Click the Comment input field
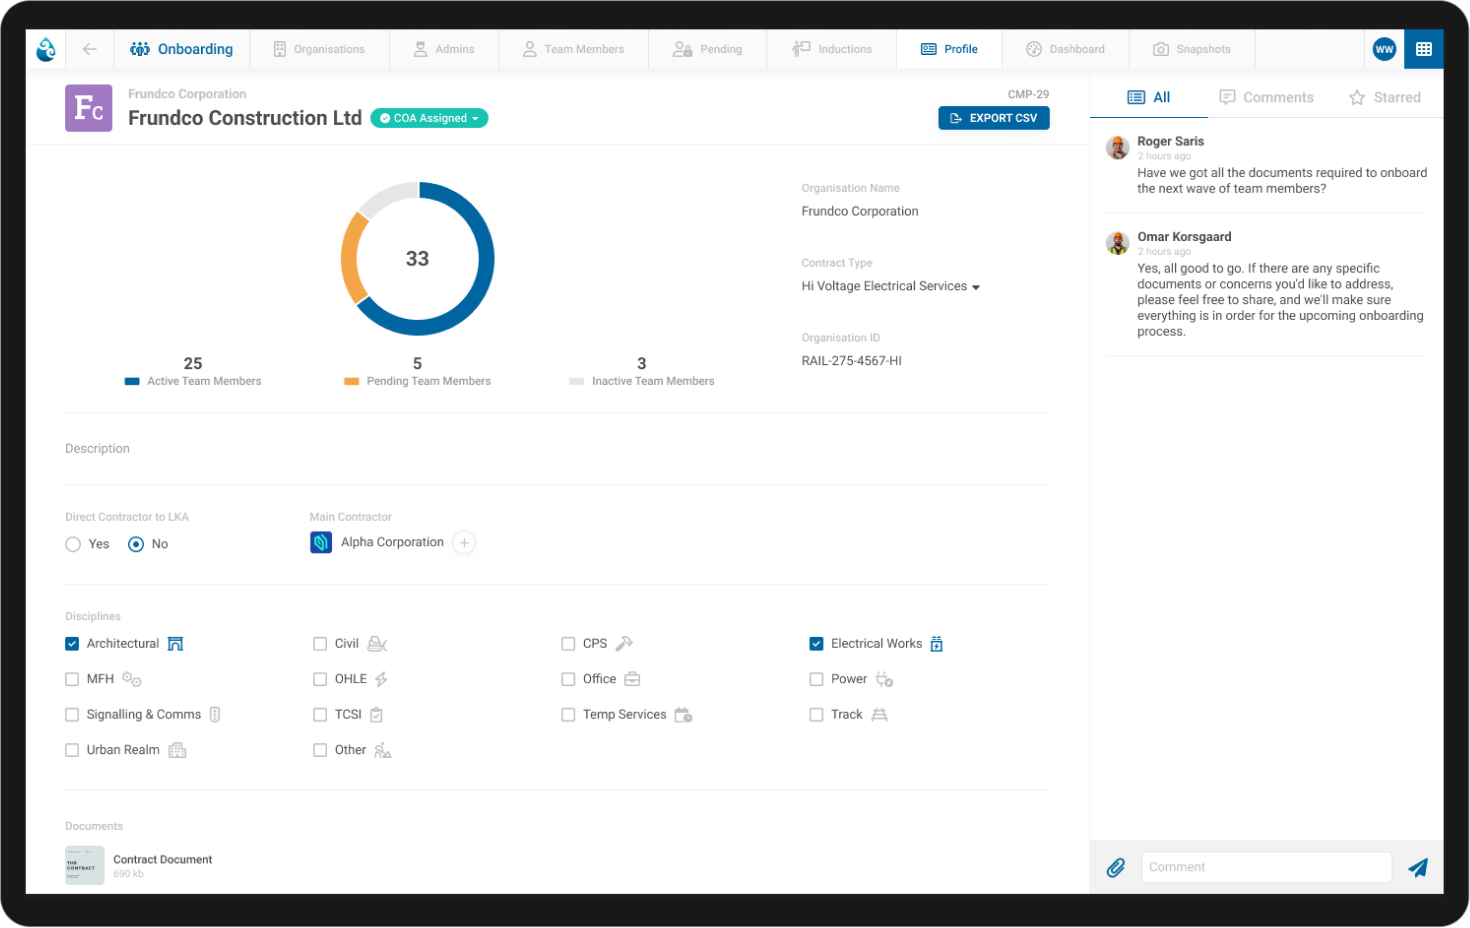1470x928 pixels. tap(1266, 867)
